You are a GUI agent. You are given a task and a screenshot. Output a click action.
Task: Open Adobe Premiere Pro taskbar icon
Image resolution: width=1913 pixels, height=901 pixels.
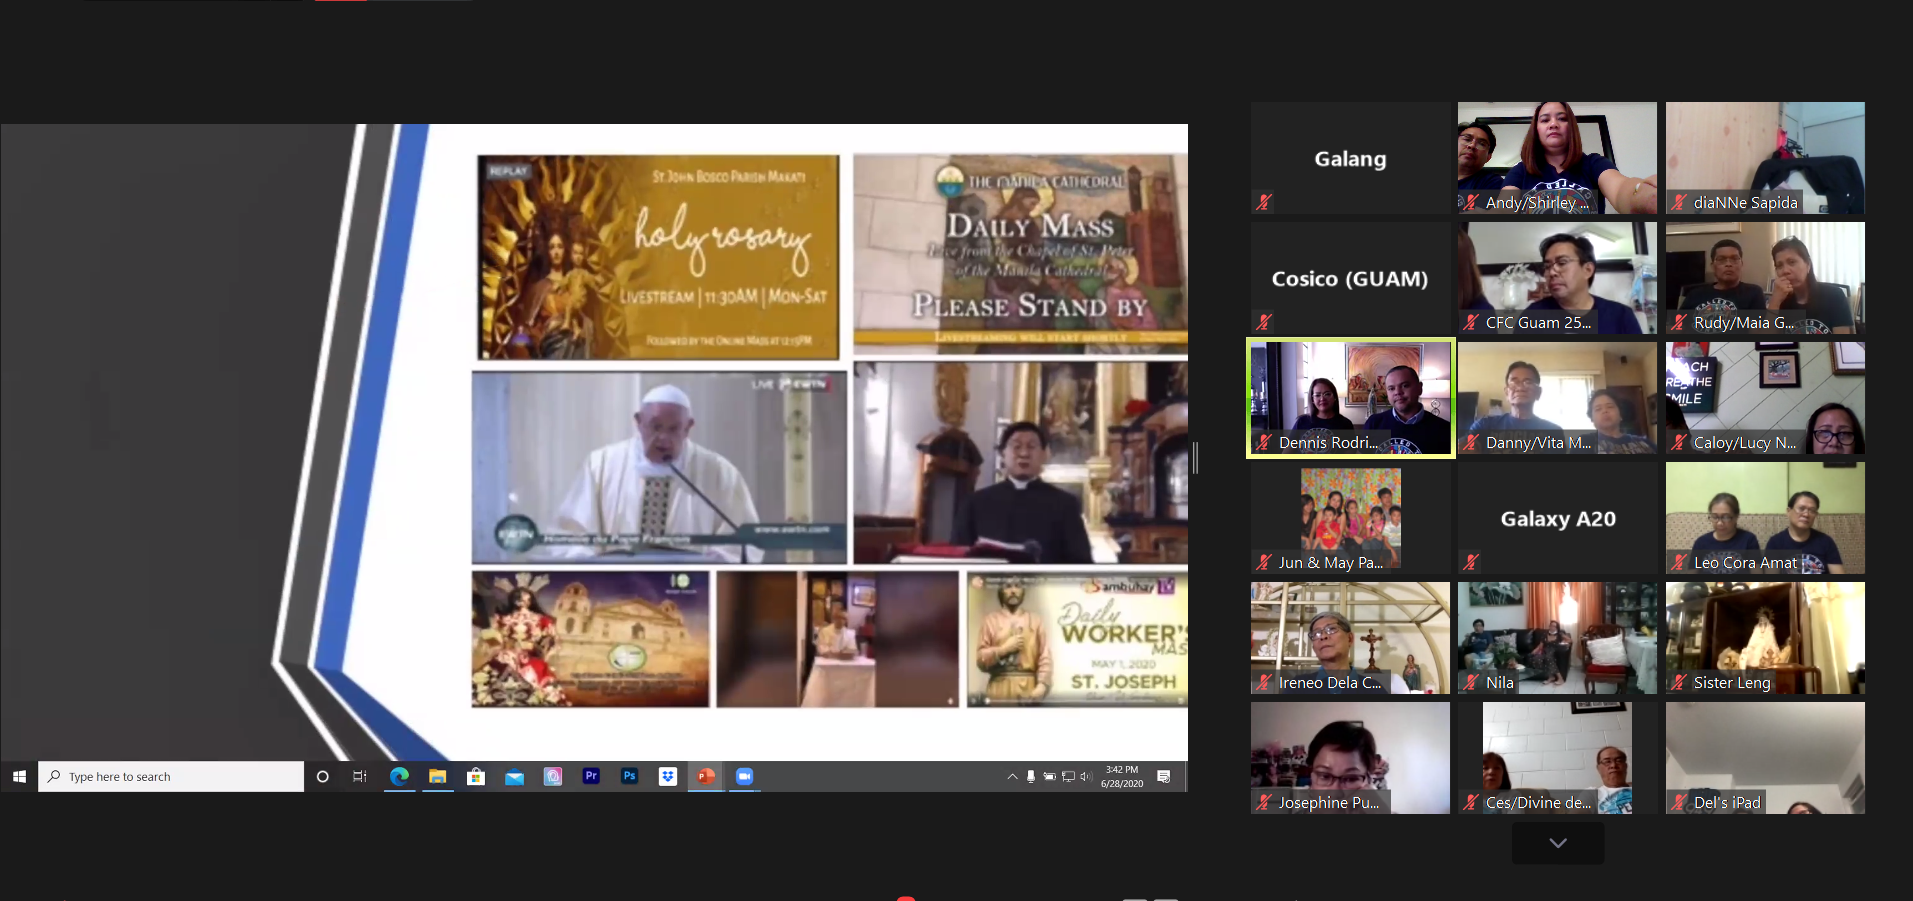coord(591,776)
